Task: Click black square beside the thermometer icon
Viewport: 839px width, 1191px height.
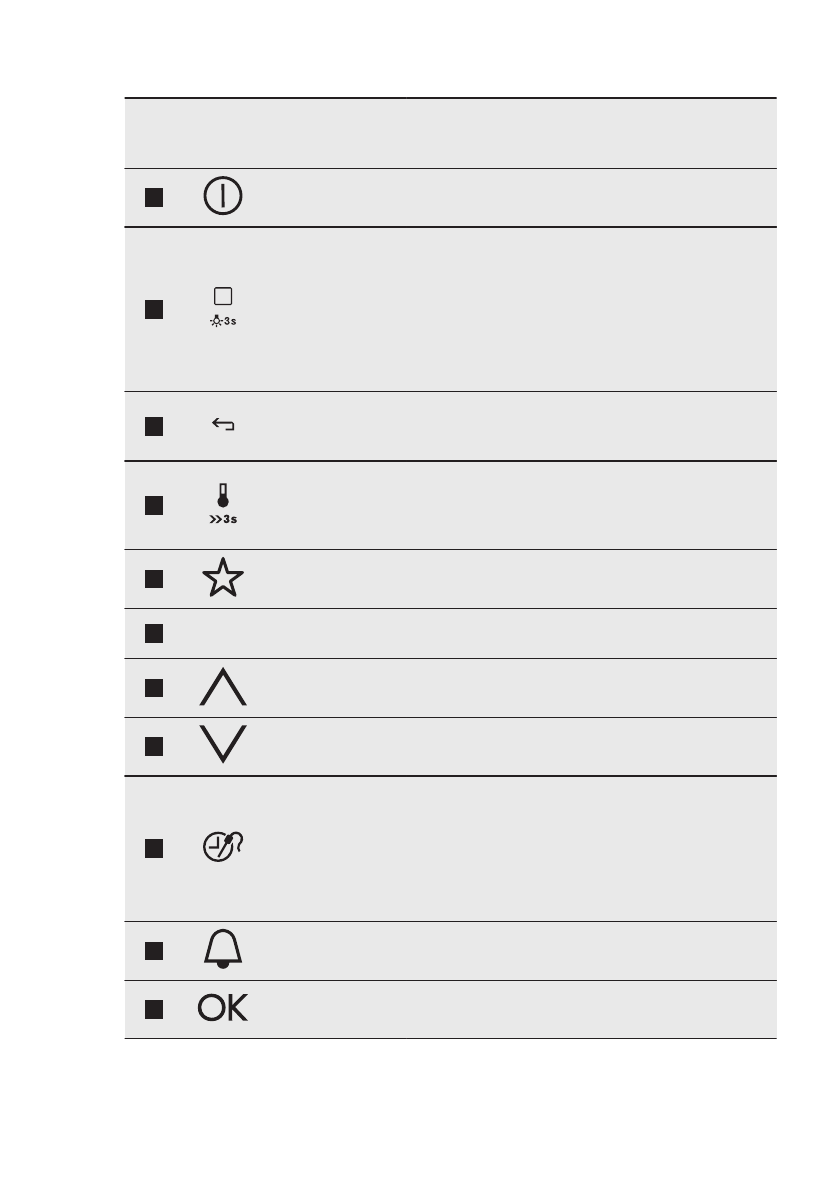Action: (x=153, y=505)
